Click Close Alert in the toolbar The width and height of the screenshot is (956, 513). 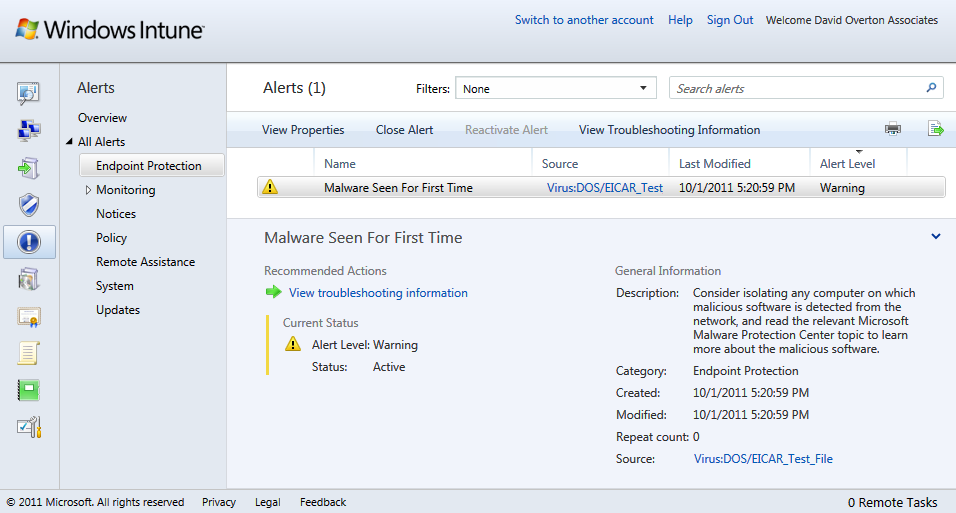(404, 129)
